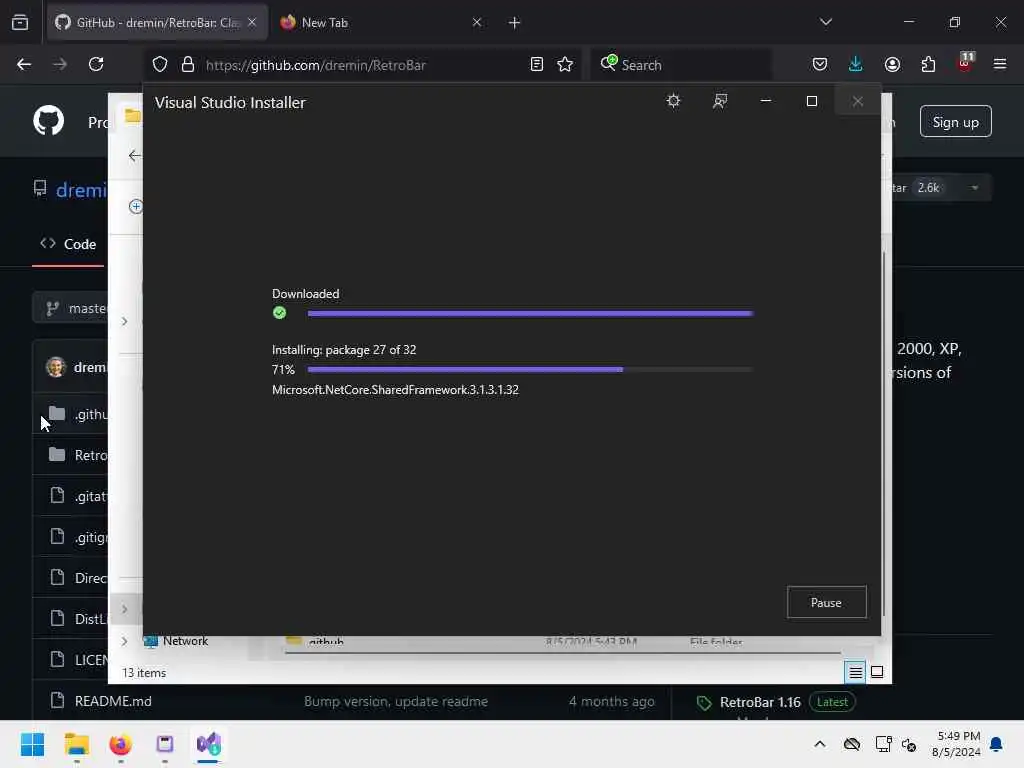Click the Latest release badge
Image resolution: width=1024 pixels, height=768 pixels.
click(832, 702)
